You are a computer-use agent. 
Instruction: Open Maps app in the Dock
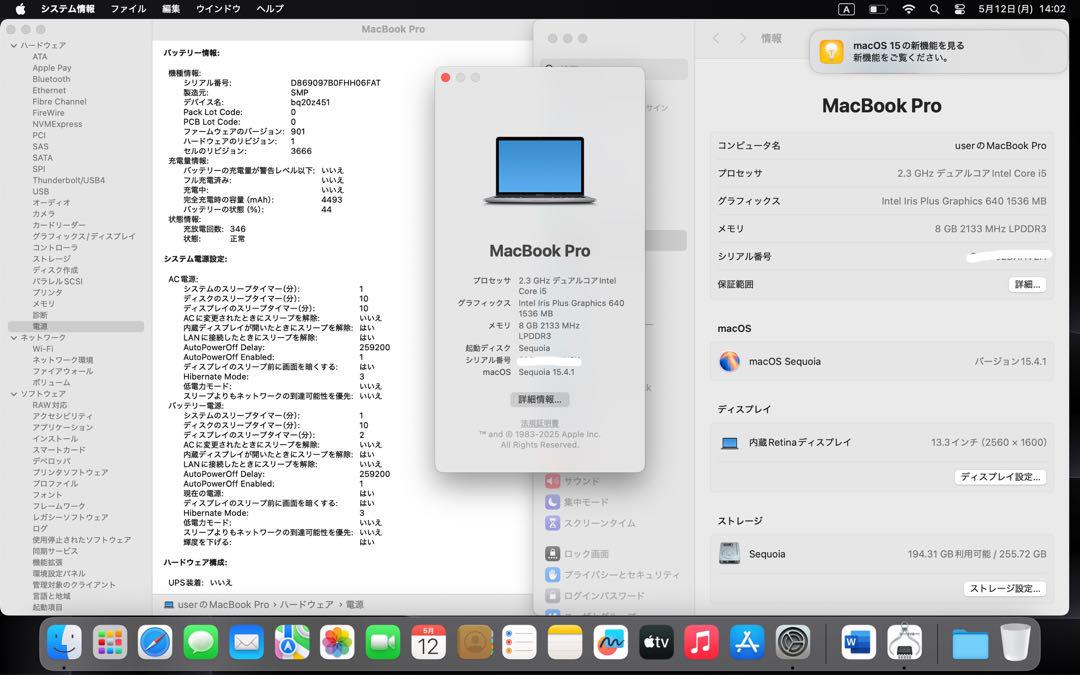292,643
